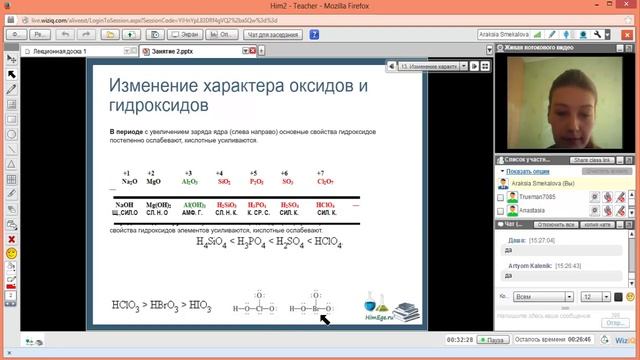Select the straight line tool
The width and height of the screenshot is (640, 360).
(x=11, y=149)
